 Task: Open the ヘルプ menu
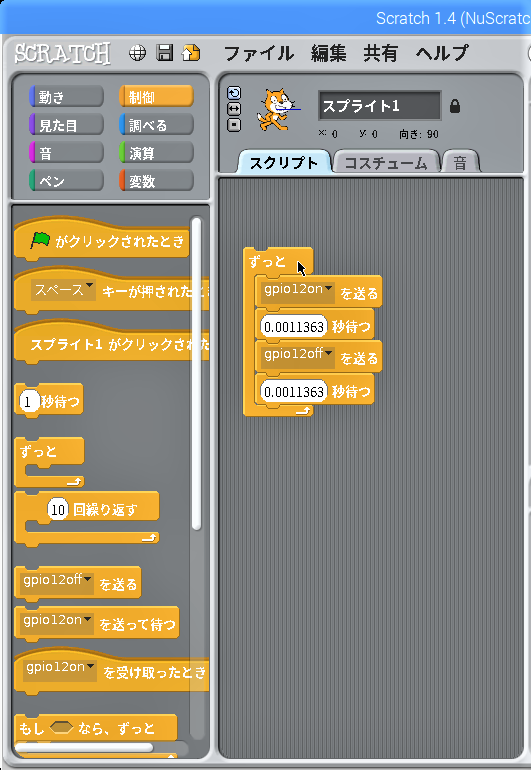(442, 53)
